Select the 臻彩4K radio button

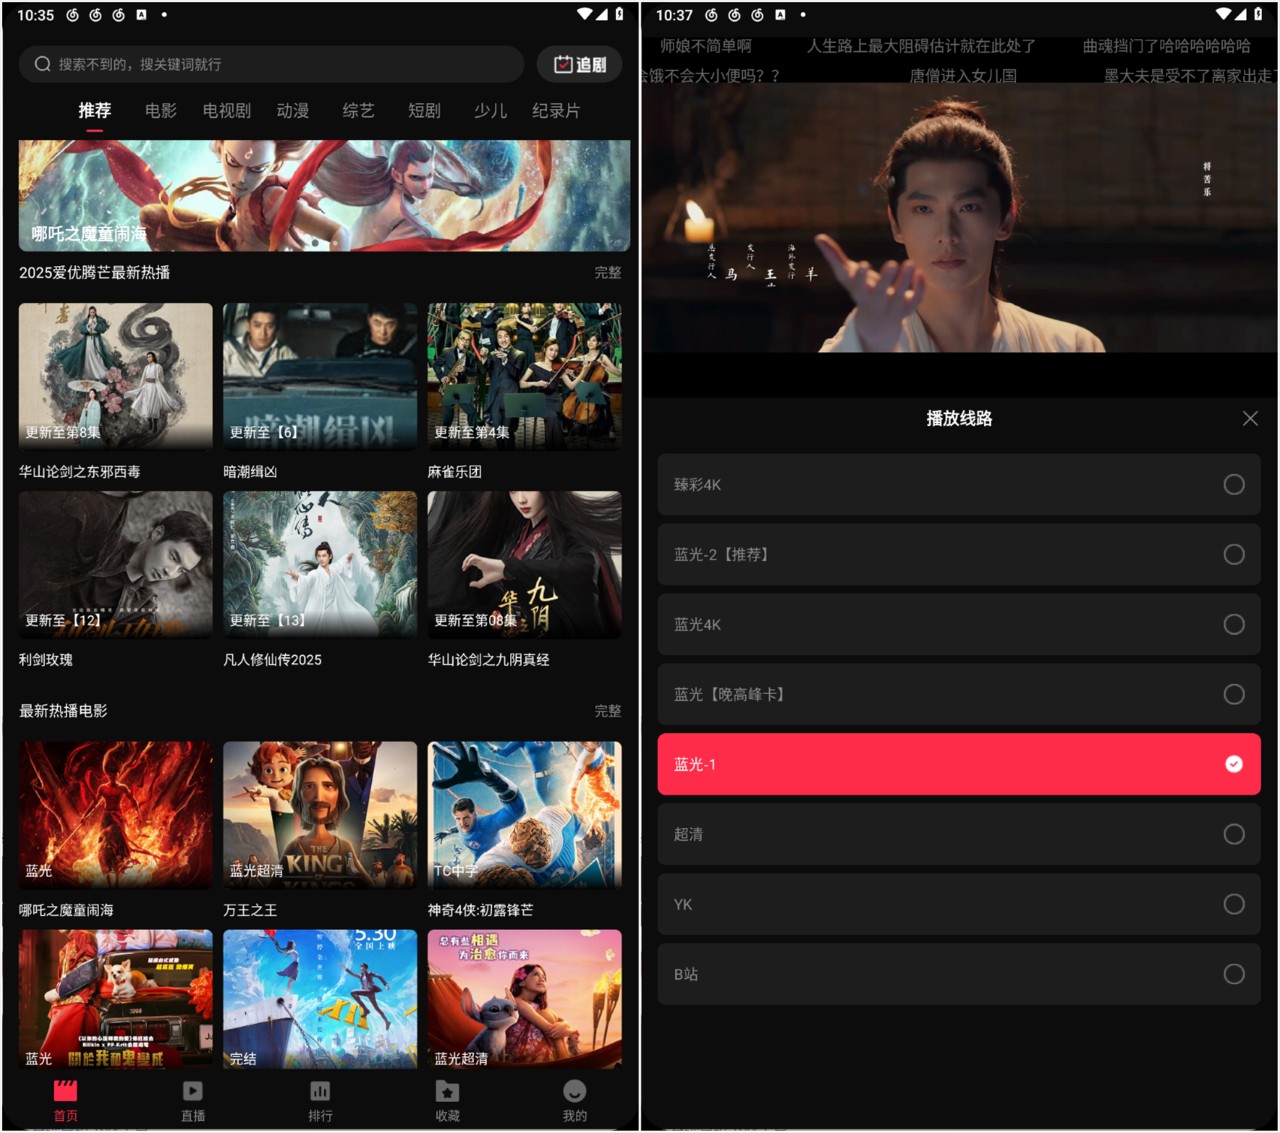[x=1234, y=484]
